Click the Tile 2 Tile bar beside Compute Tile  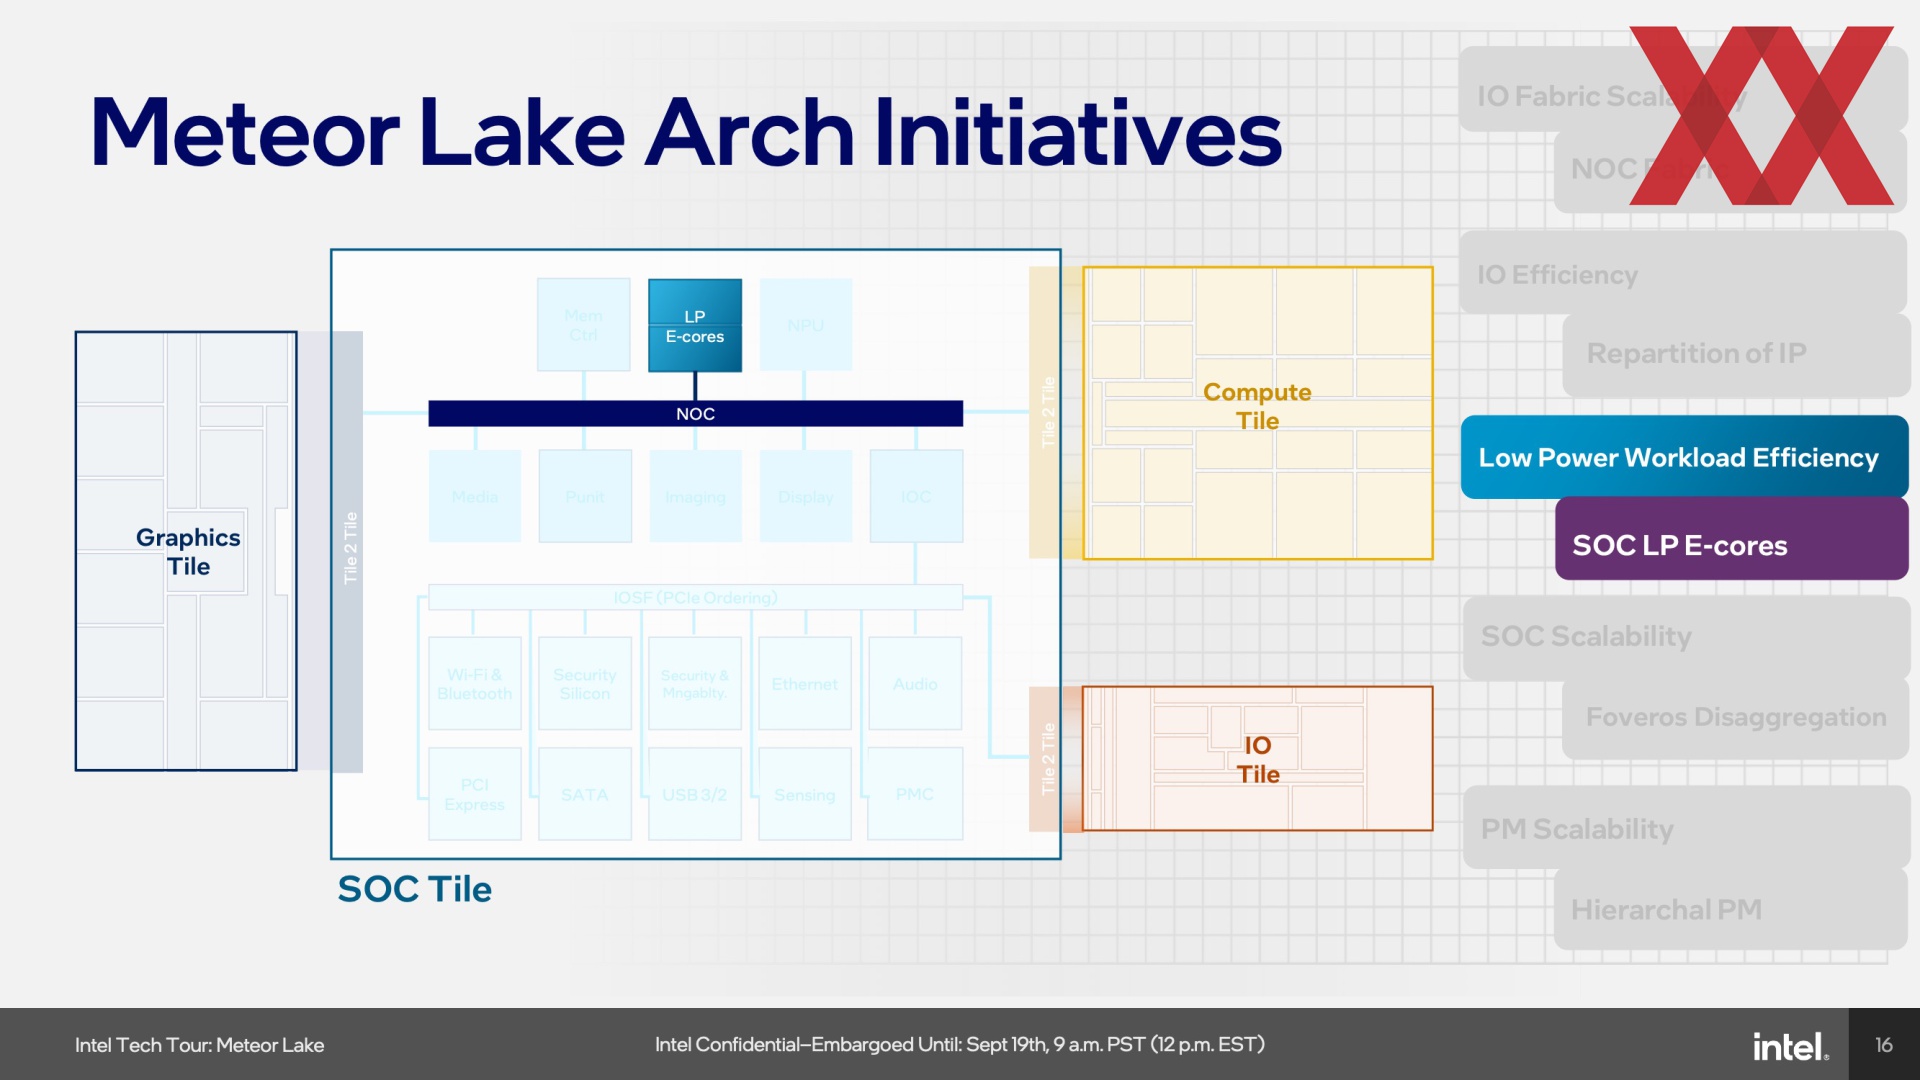tap(1046, 412)
